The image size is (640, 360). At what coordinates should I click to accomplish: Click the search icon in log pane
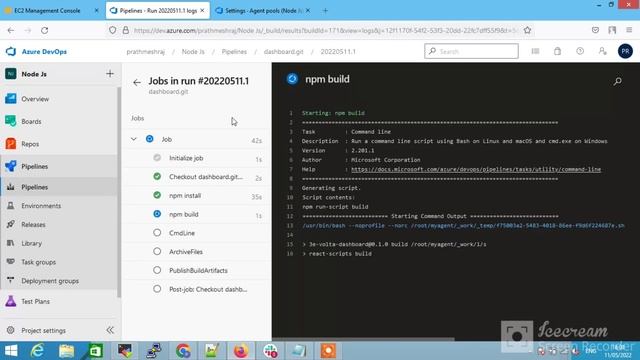pos(618,81)
